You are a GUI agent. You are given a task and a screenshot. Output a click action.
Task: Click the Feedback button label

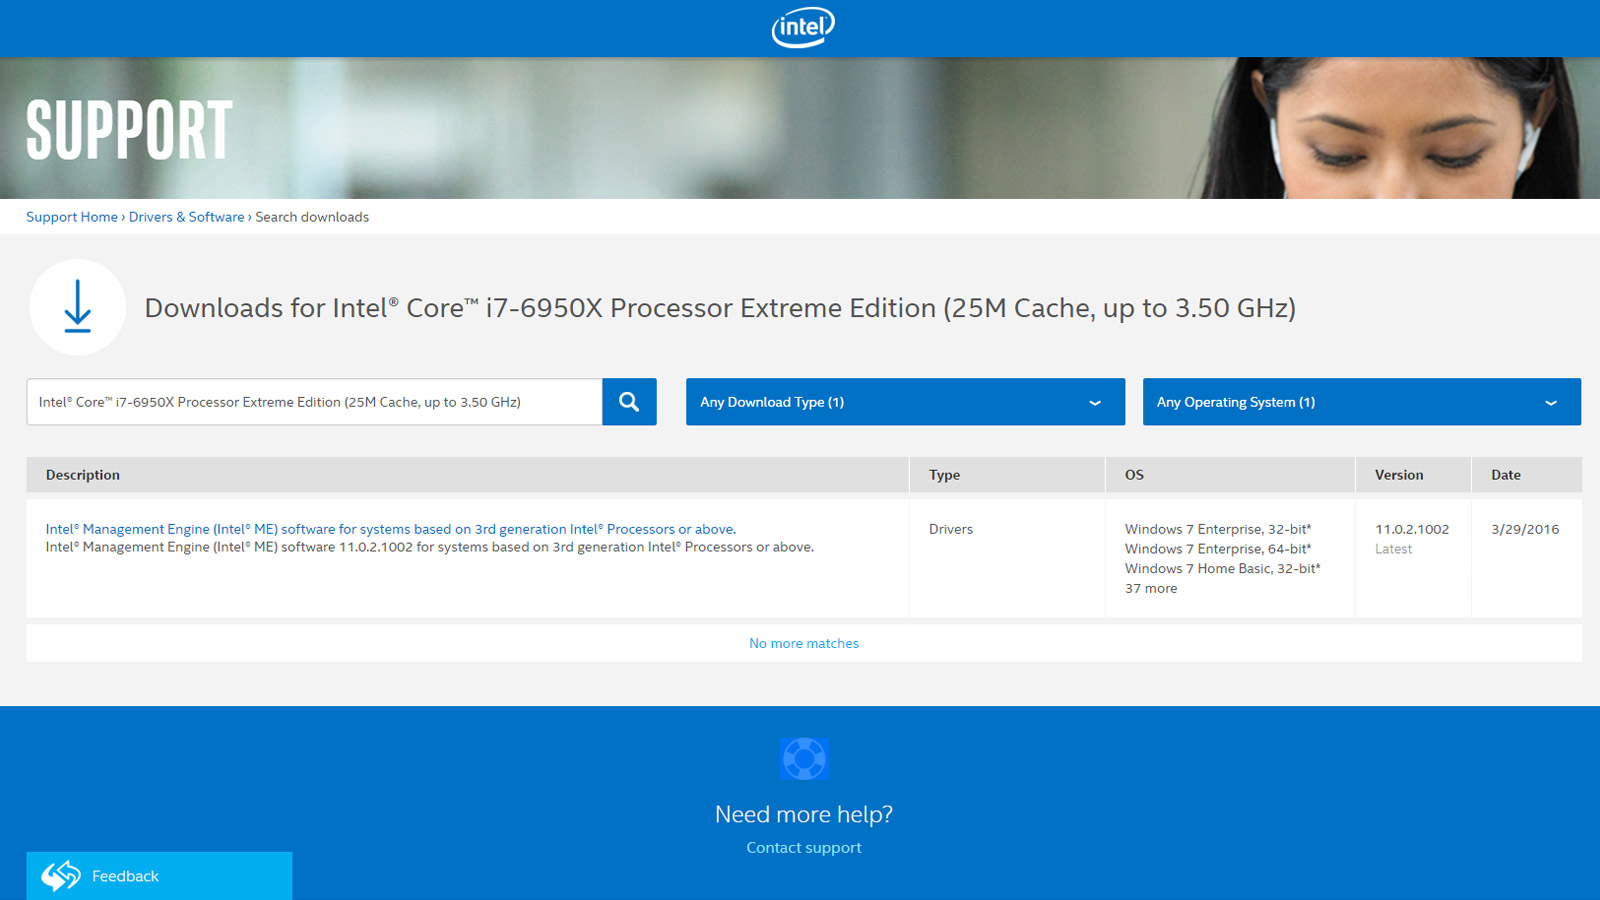(125, 876)
